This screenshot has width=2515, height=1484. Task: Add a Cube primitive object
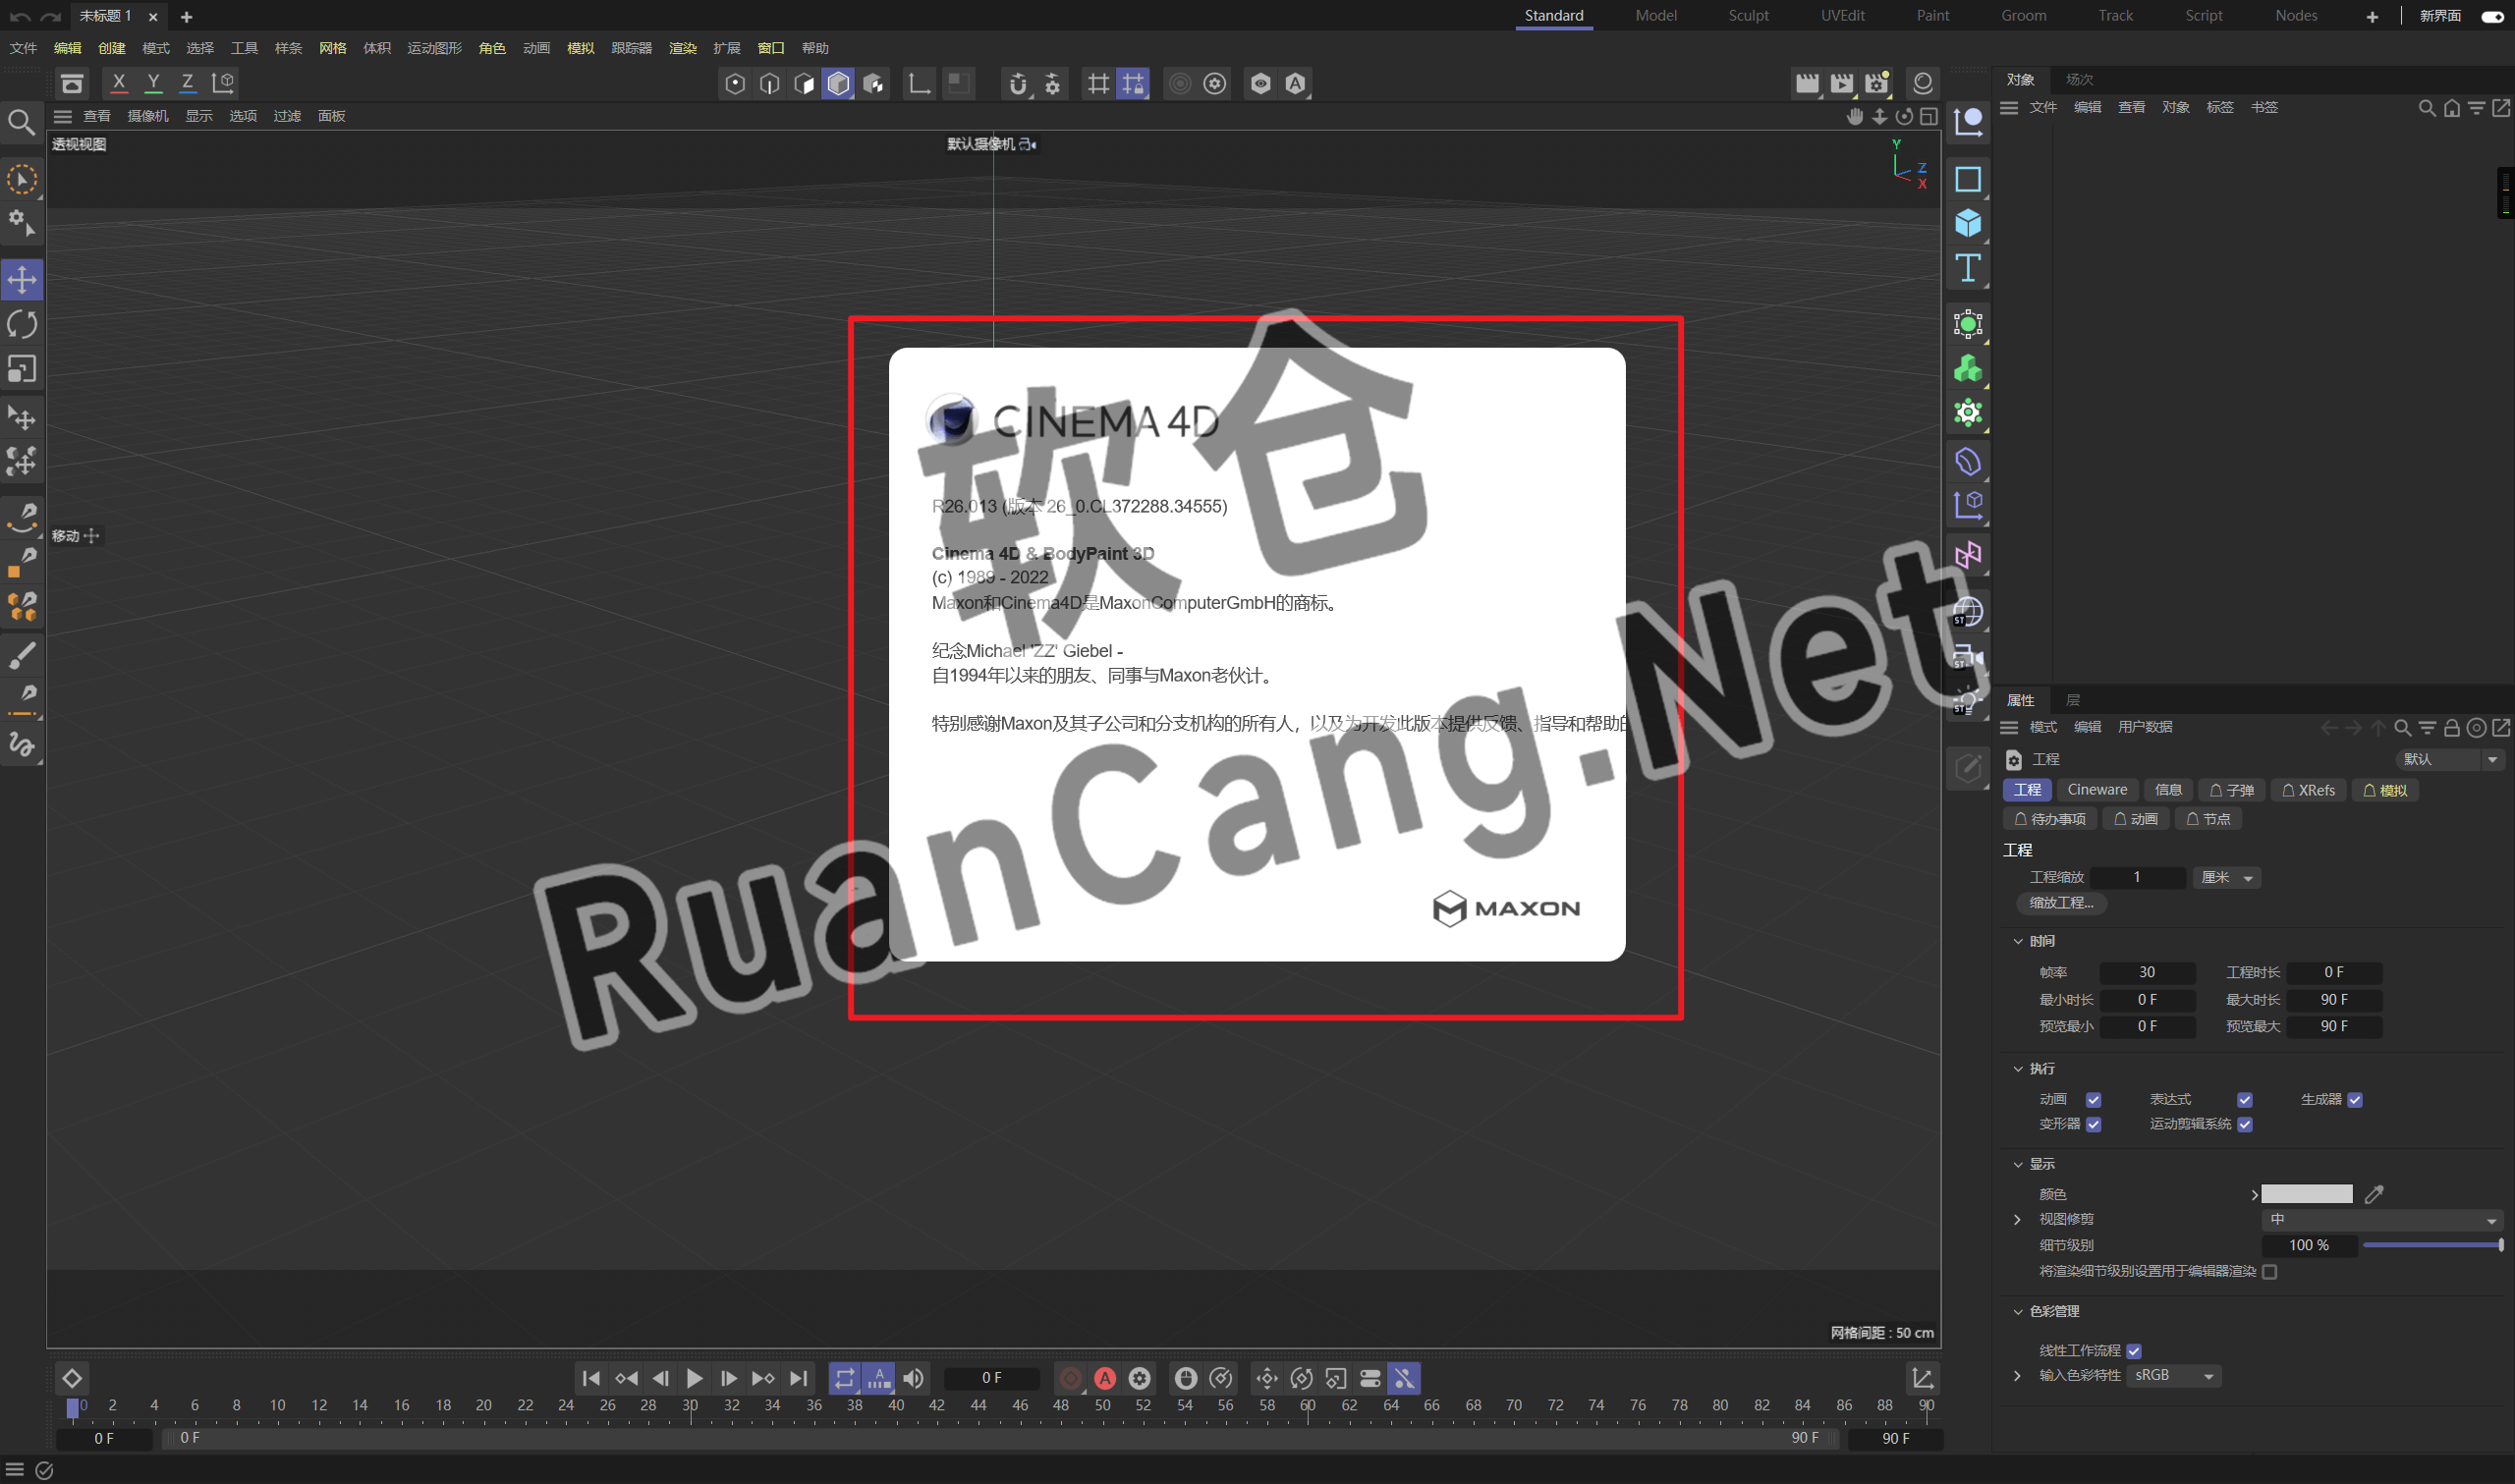point(1967,223)
